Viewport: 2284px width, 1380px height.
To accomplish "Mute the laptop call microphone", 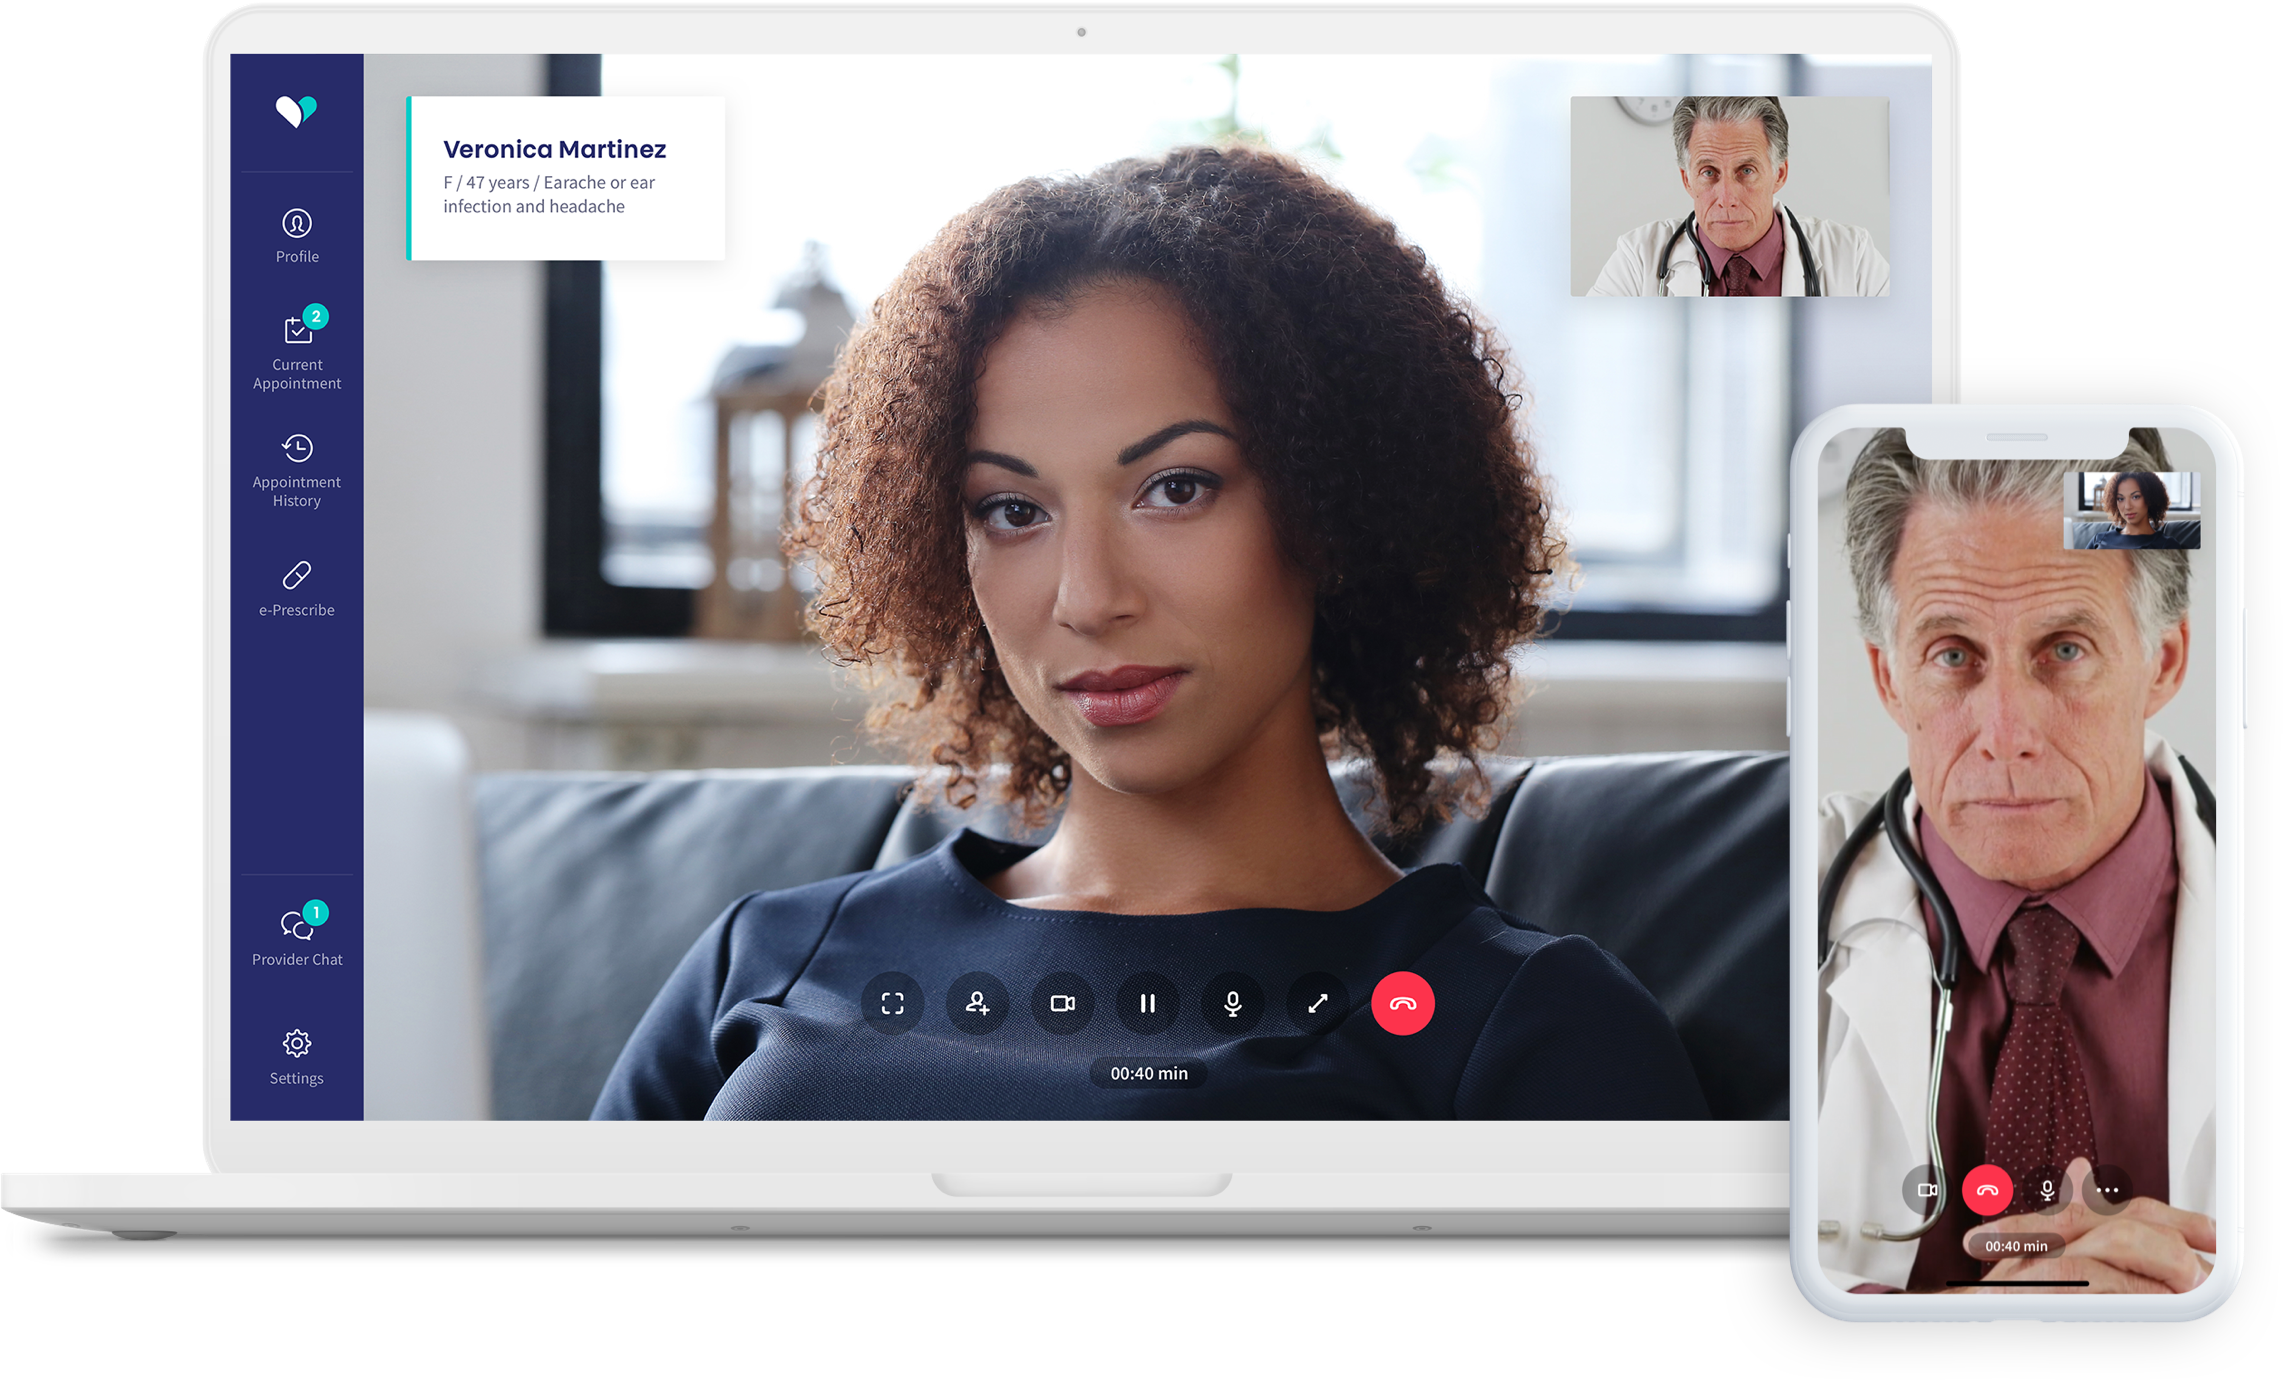I will click(1232, 1003).
